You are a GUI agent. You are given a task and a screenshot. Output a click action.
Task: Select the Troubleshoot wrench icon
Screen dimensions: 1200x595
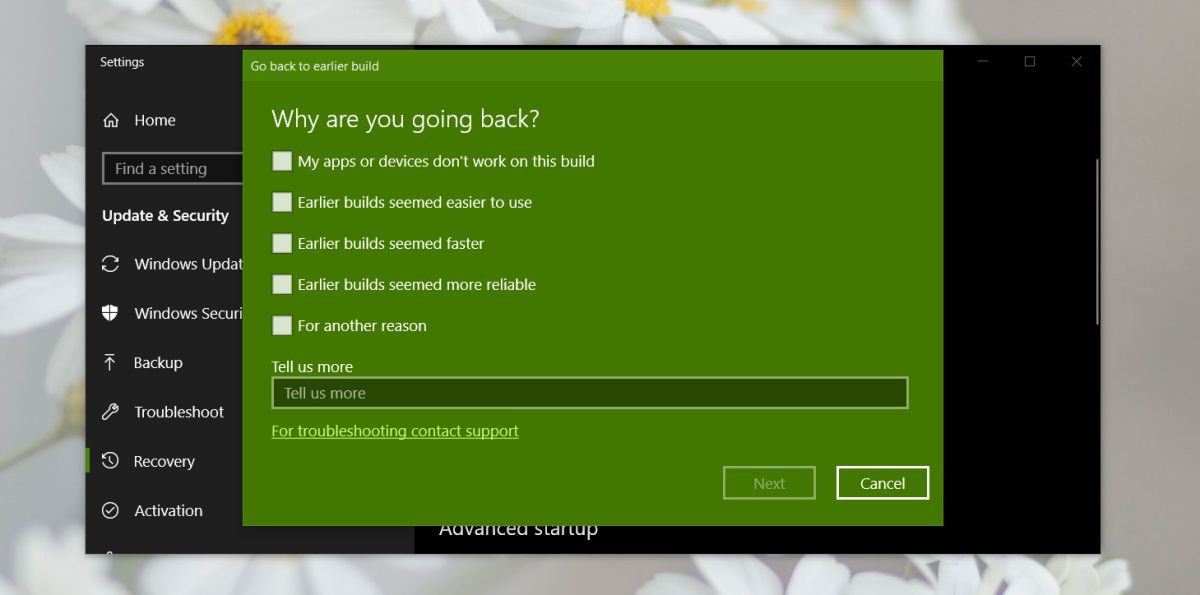point(110,412)
